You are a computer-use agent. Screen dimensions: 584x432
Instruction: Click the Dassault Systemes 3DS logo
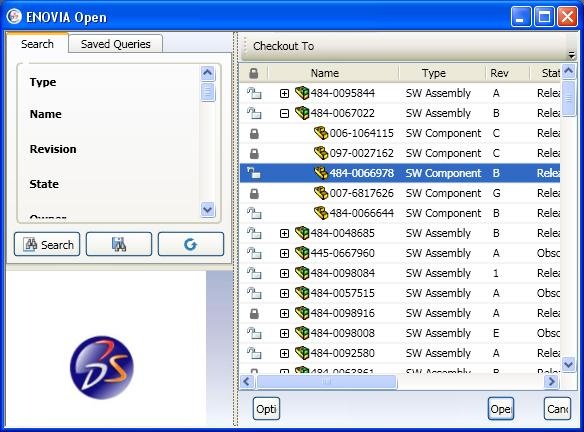click(x=102, y=368)
